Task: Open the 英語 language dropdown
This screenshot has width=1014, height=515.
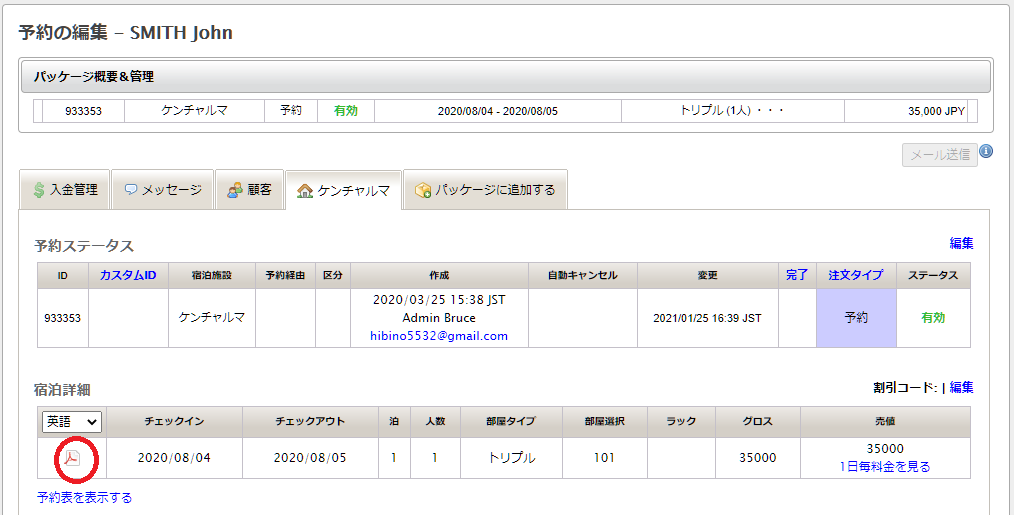Action: [x=71, y=422]
